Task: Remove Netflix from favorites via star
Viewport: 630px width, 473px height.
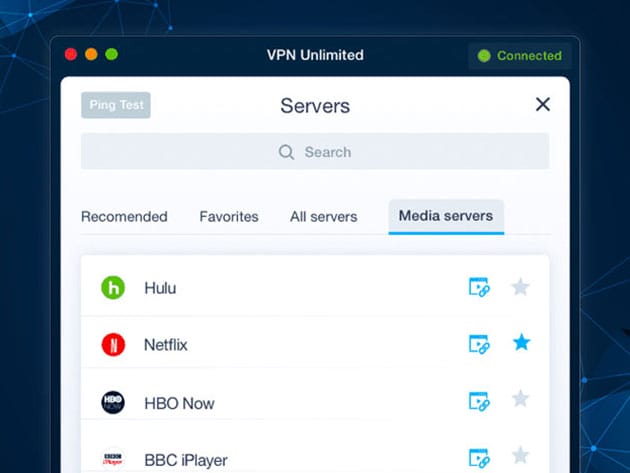Action: (521, 344)
